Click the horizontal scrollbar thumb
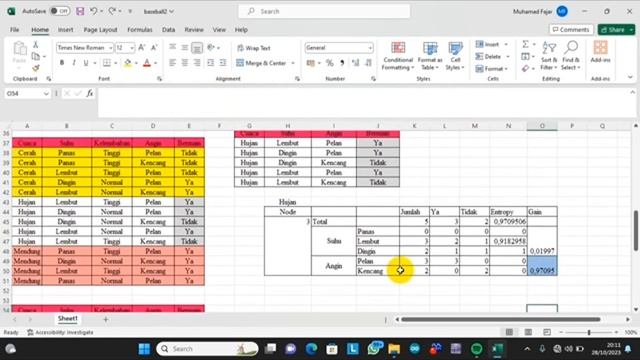Screen dimensions: 640x360 (x=501, y=320)
